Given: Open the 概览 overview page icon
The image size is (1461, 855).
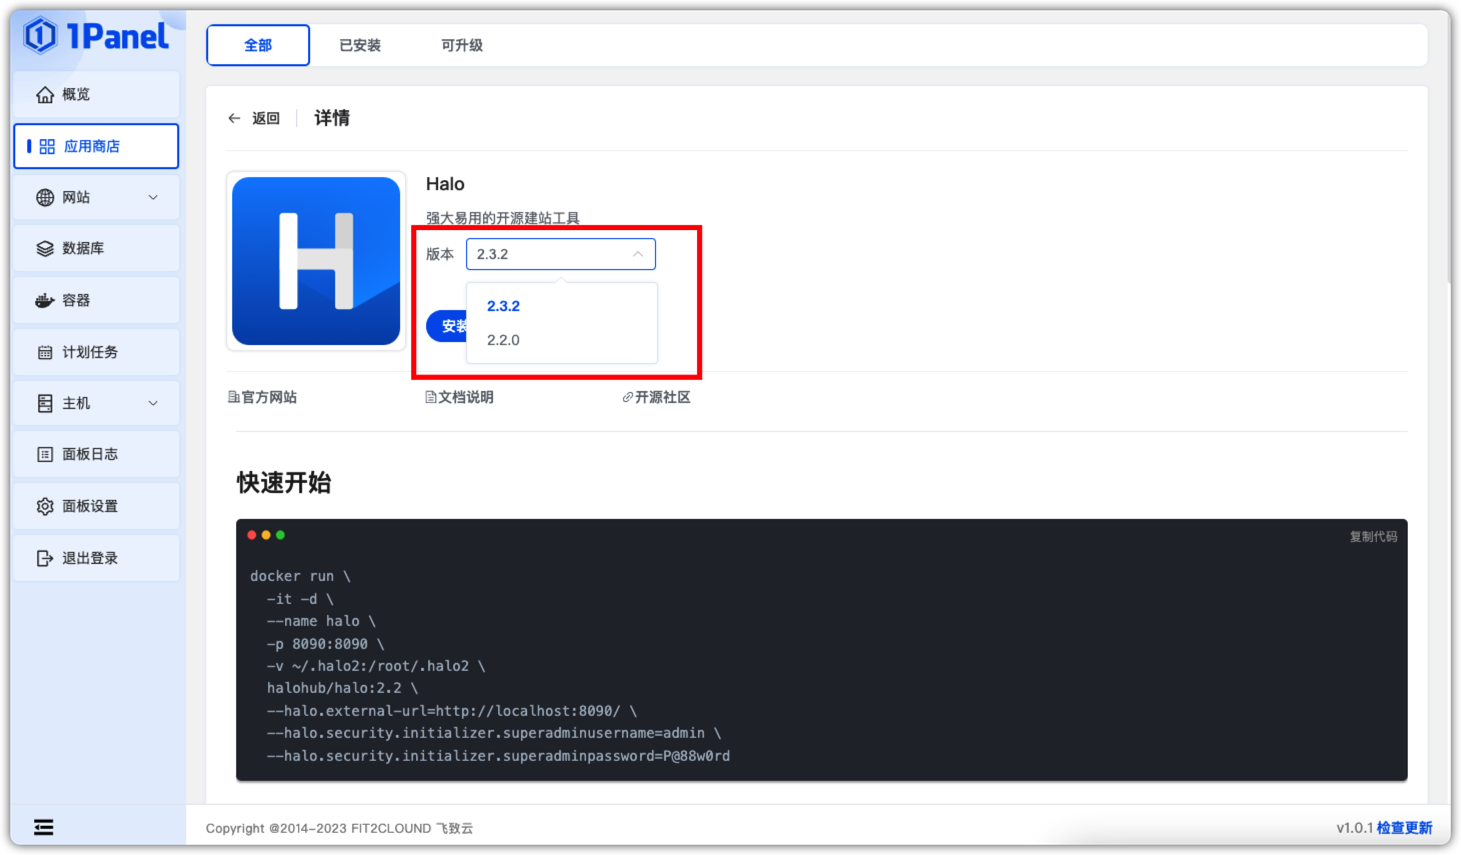Looking at the screenshot, I should 45,93.
